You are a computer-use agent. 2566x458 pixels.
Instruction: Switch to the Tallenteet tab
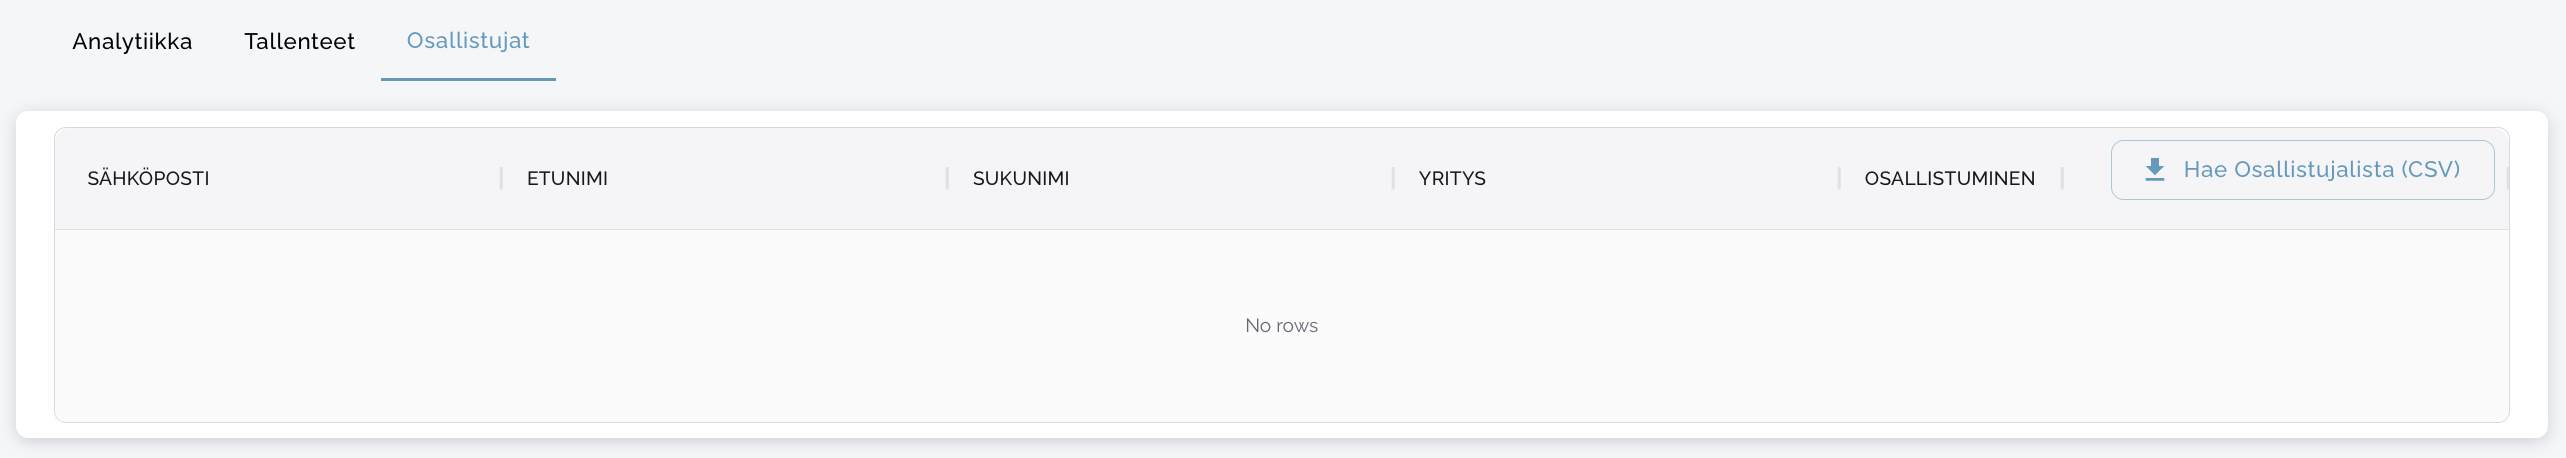[x=299, y=41]
